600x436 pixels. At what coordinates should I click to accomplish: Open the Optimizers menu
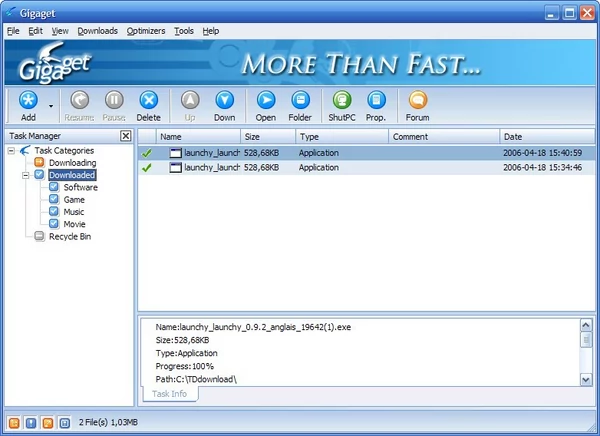(x=146, y=31)
